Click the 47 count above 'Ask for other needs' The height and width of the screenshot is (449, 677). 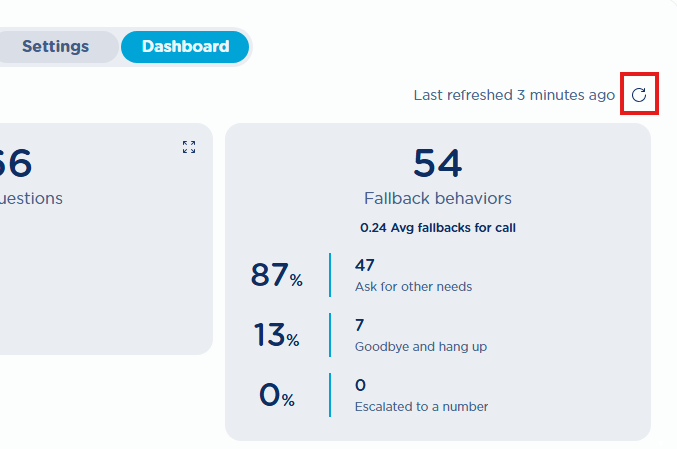click(x=365, y=266)
